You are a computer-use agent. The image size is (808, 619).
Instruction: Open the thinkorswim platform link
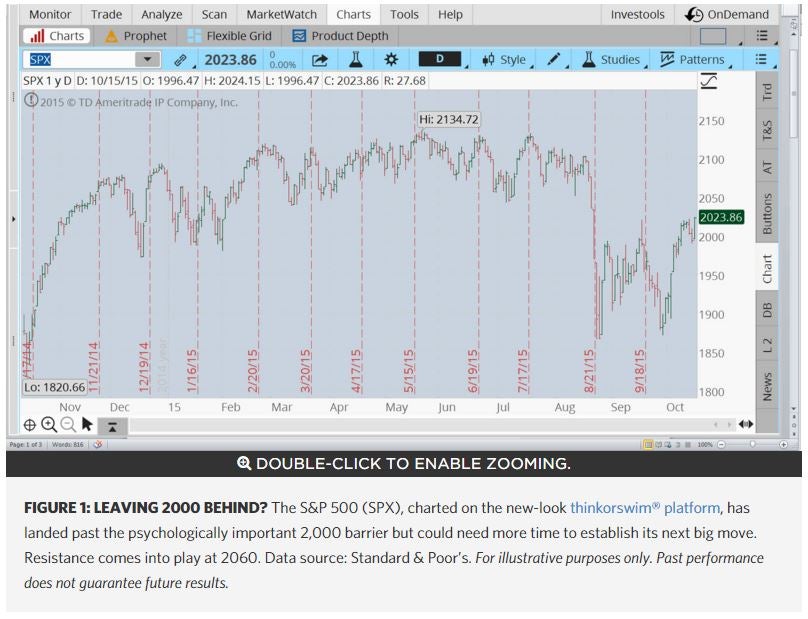(645, 508)
